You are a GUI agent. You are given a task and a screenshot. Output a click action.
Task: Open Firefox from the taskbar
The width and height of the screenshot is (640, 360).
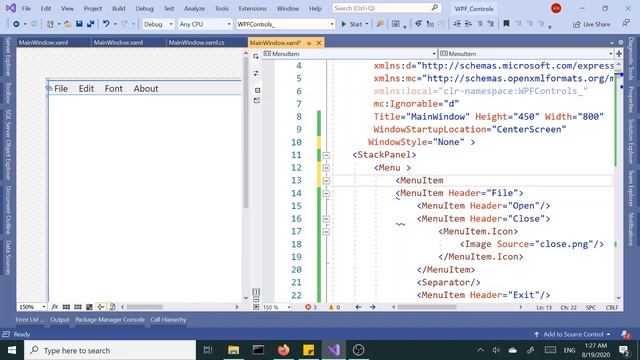click(x=284, y=350)
